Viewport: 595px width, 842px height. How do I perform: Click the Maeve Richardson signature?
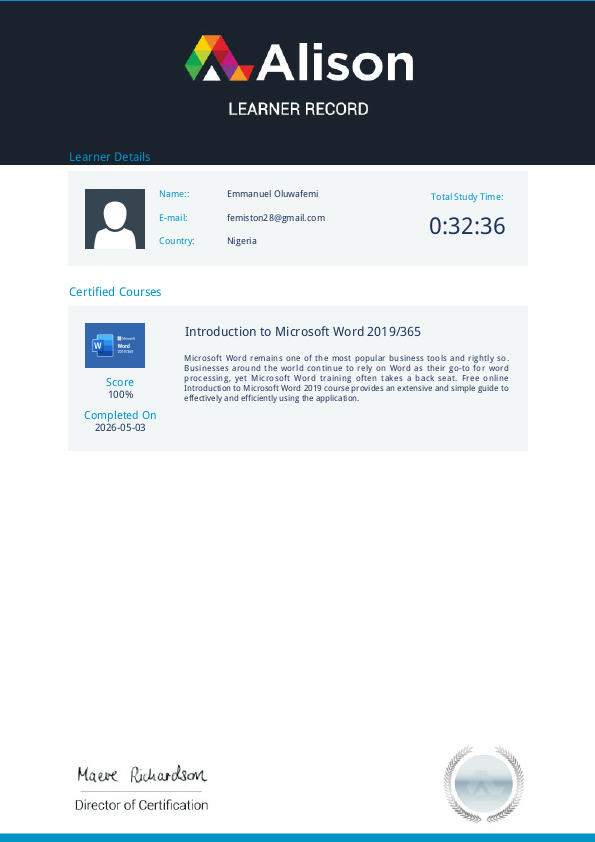click(142, 774)
